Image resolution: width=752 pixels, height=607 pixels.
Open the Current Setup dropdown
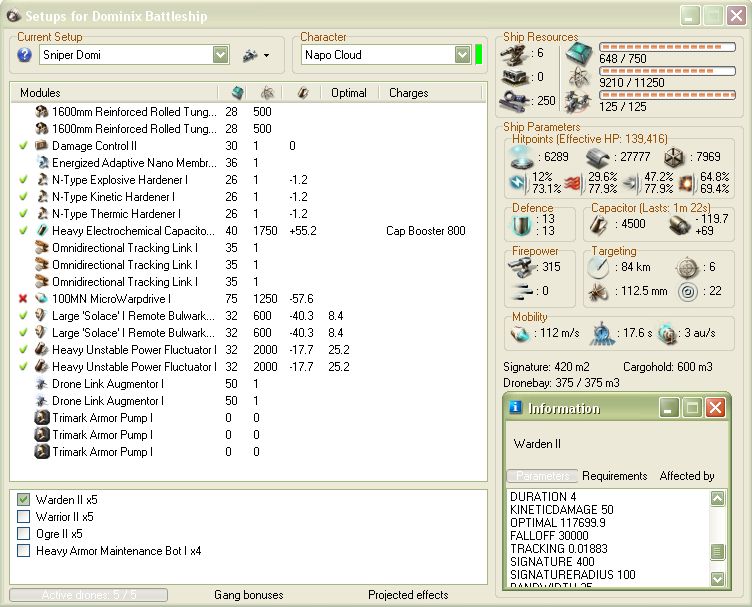(x=220, y=55)
